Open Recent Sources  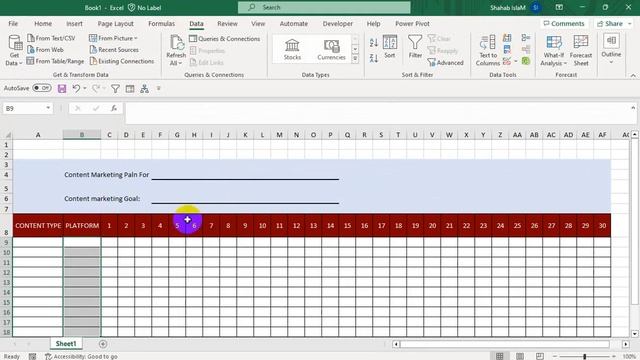click(x=114, y=49)
